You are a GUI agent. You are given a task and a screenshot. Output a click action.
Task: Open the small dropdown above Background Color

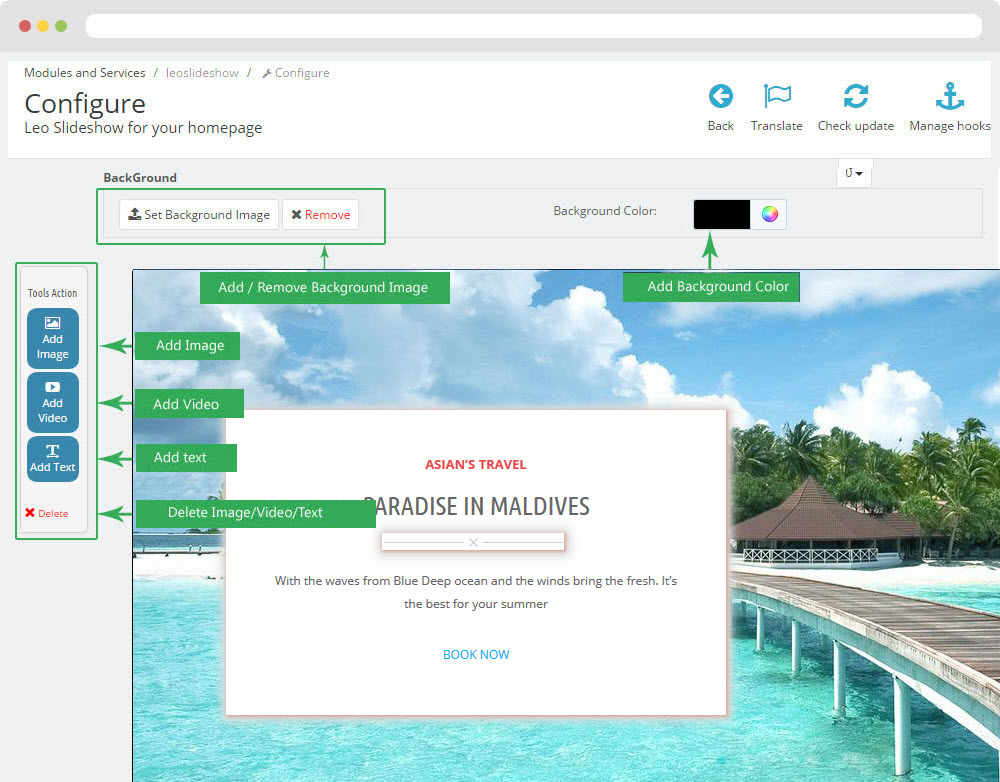(854, 173)
